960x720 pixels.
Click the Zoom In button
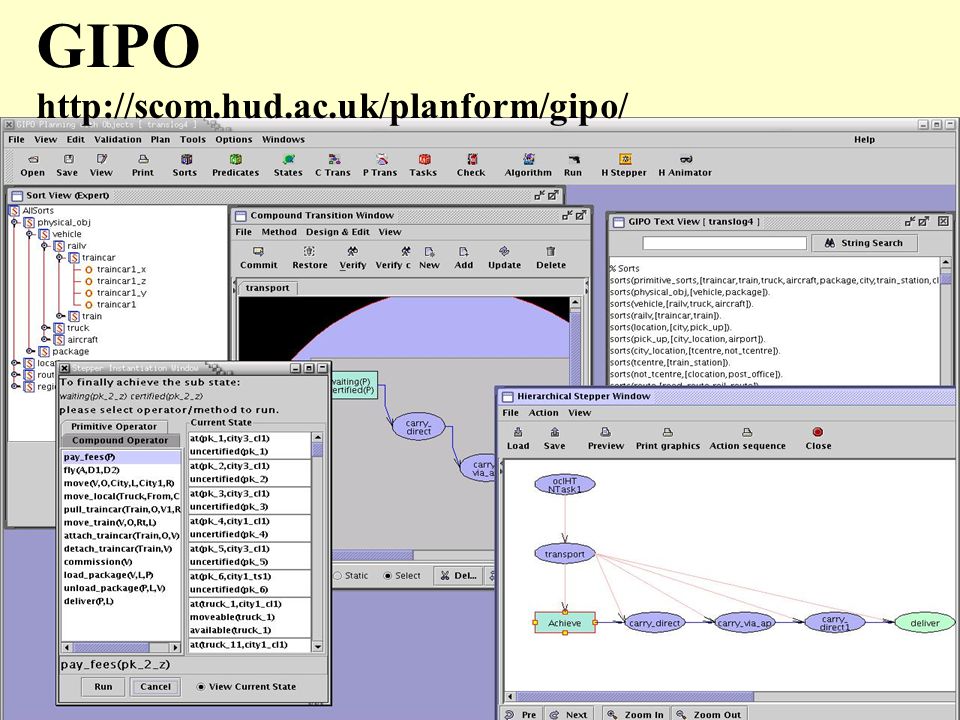point(636,714)
